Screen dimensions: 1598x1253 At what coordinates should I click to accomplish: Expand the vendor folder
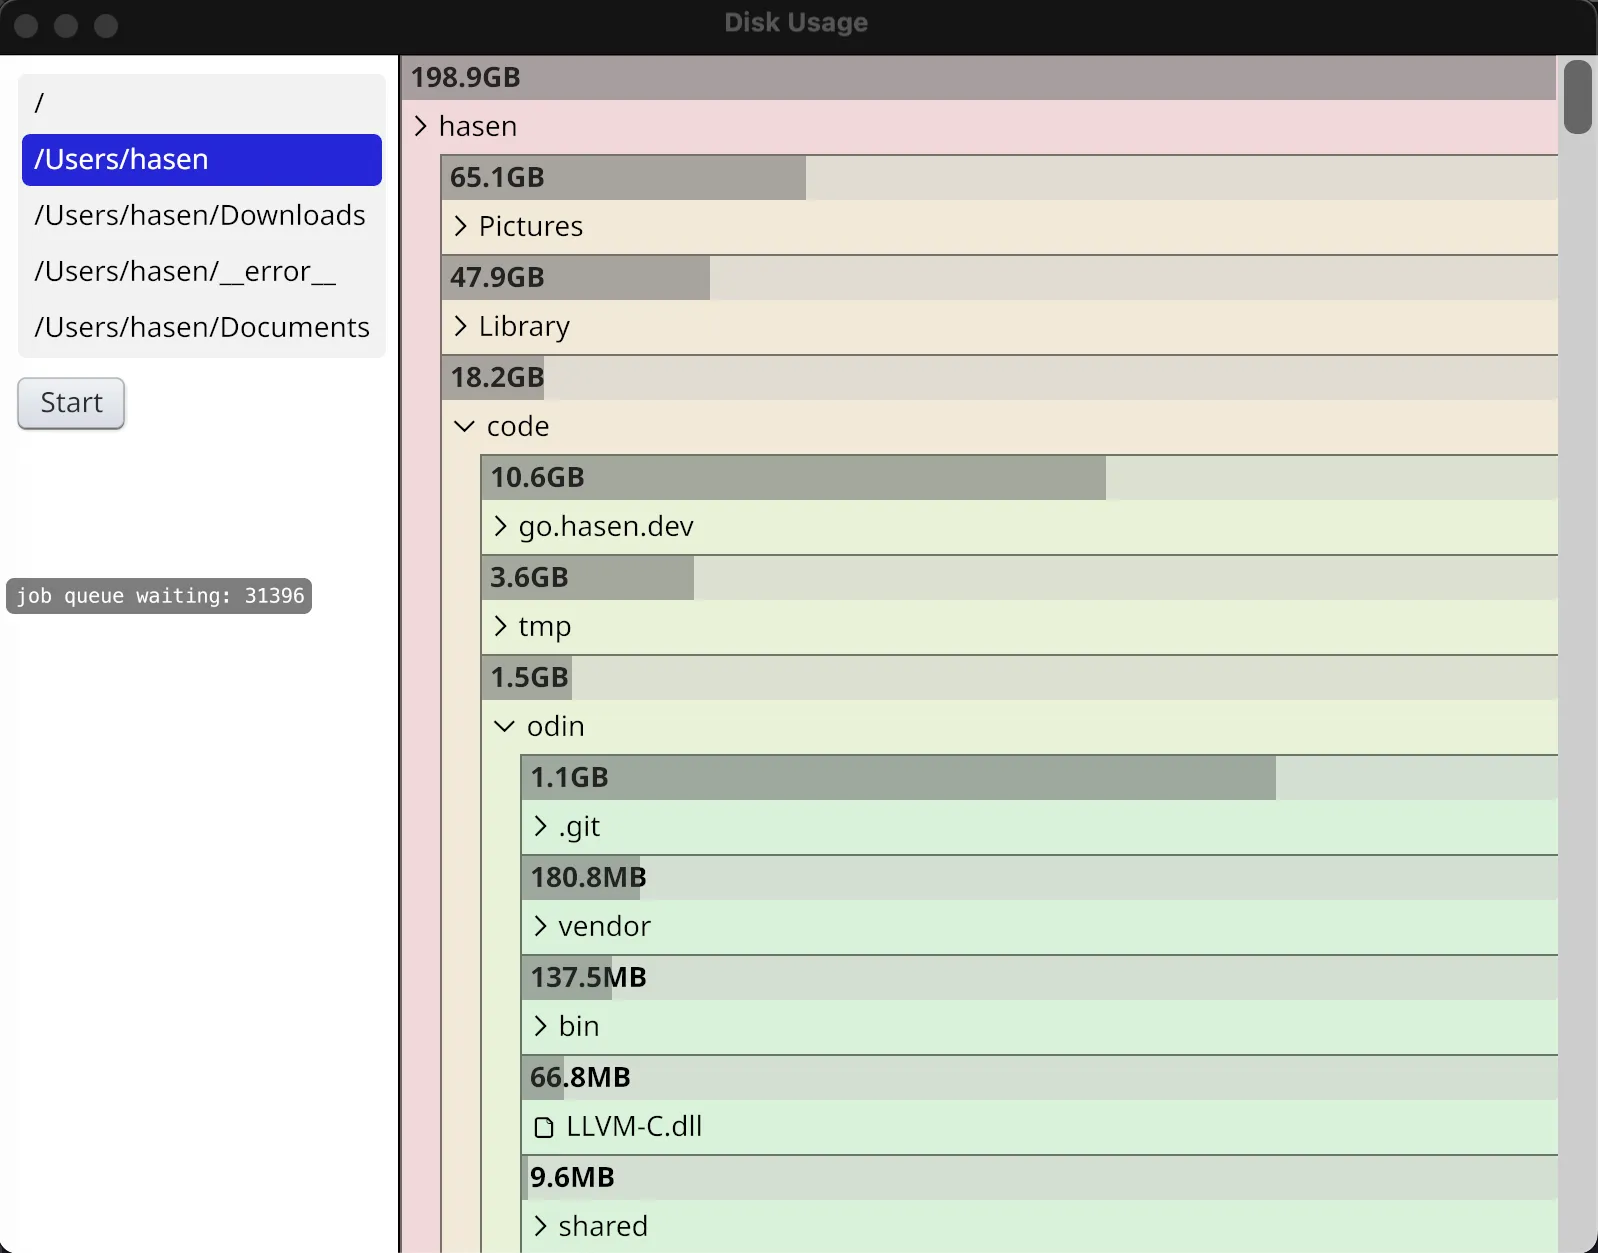click(540, 926)
